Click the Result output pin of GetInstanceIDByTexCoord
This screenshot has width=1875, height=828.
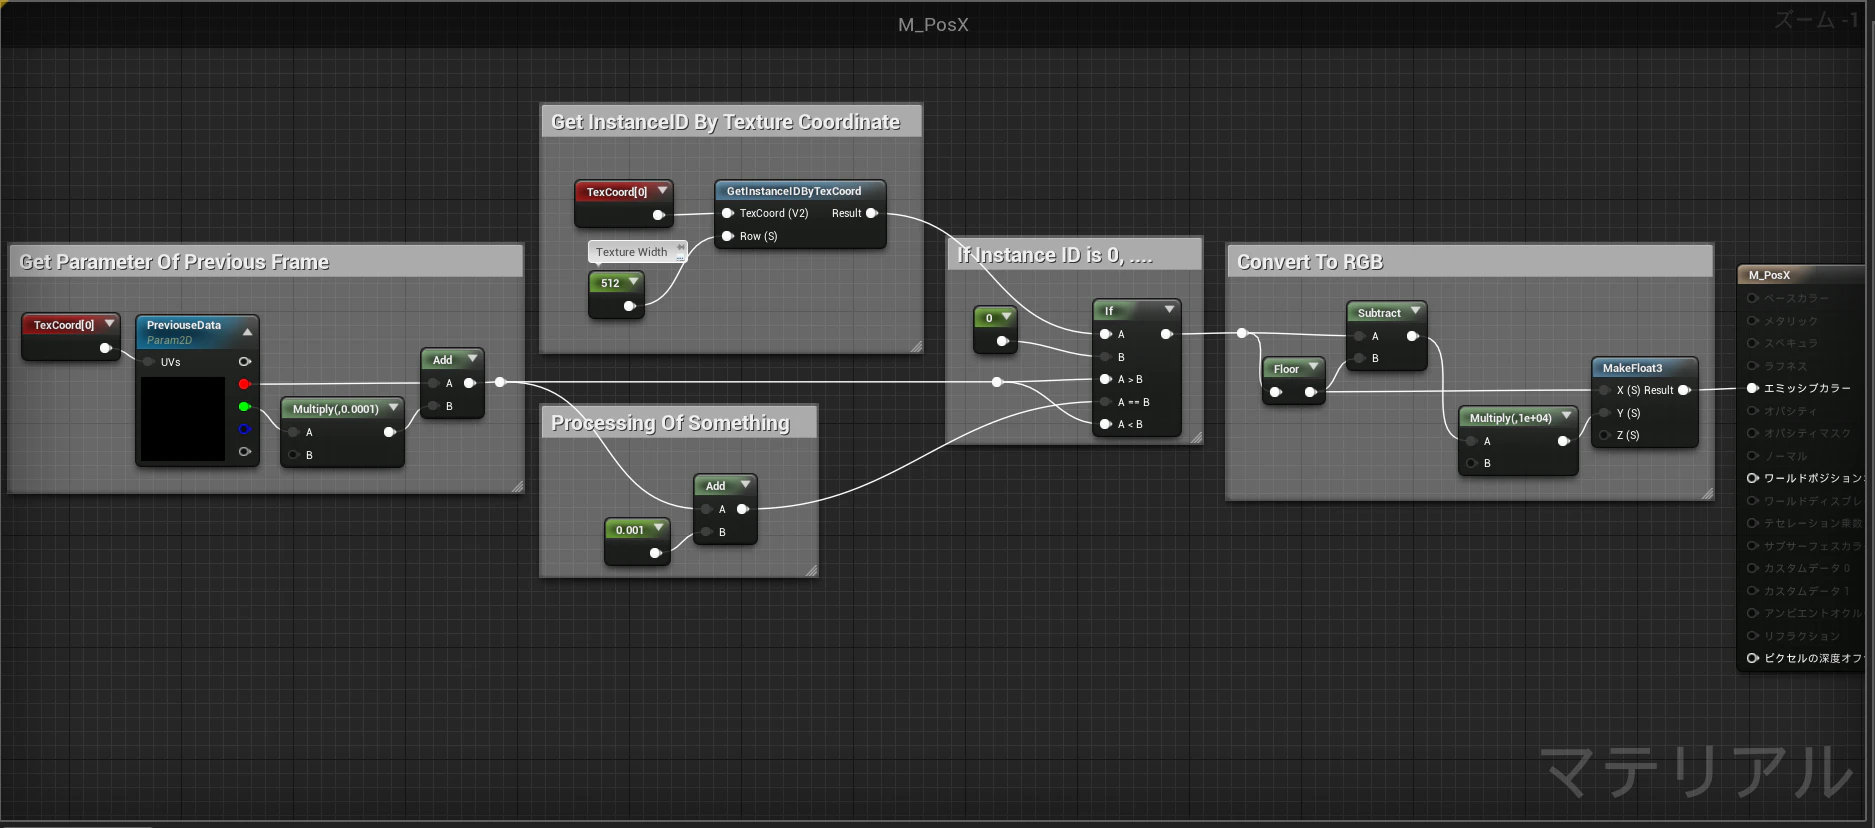(872, 213)
